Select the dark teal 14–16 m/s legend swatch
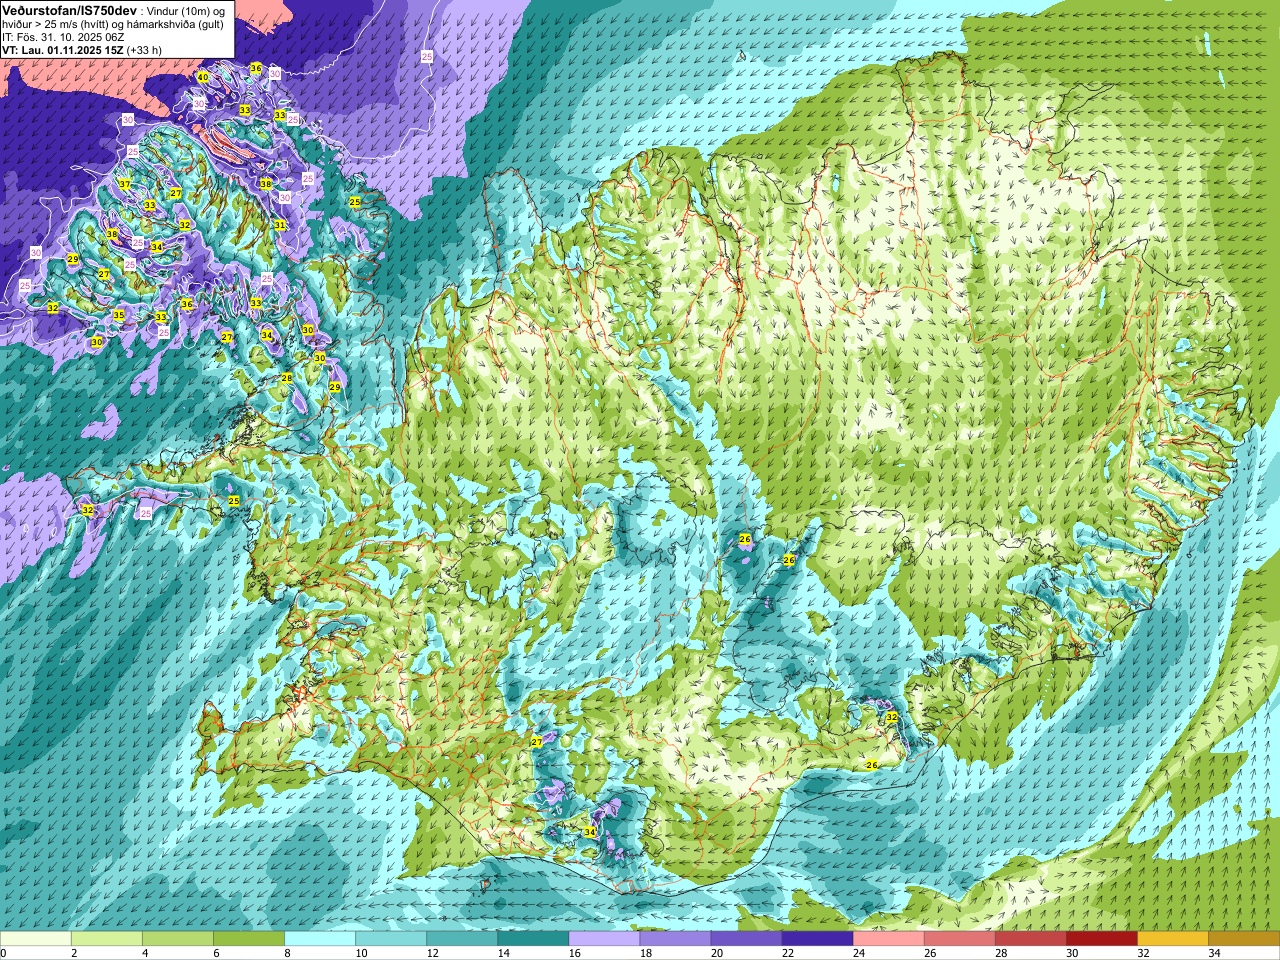 tap(533, 939)
